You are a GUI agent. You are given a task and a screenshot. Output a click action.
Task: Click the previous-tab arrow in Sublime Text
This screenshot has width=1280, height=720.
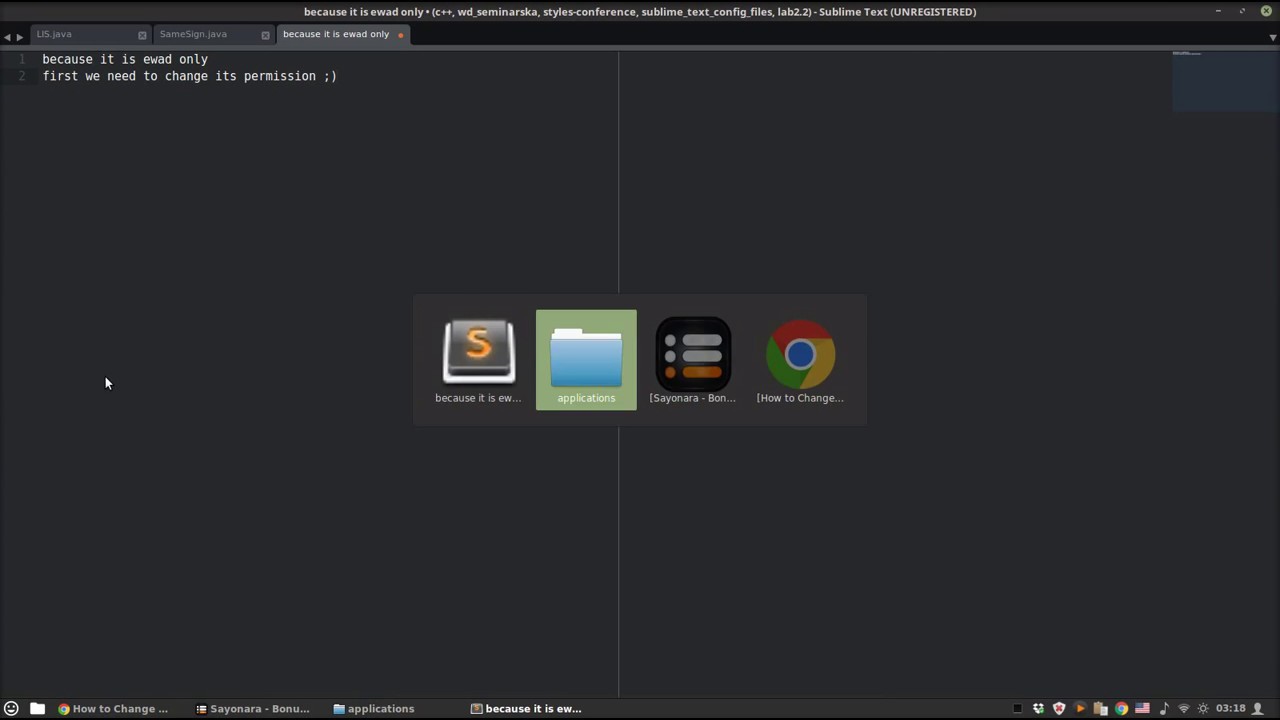(x=7, y=35)
